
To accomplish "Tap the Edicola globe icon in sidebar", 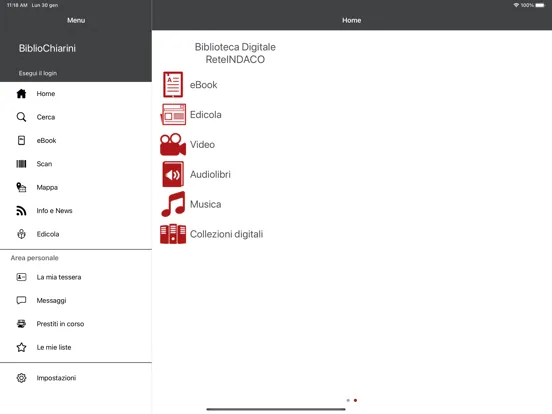I will tap(21, 234).
